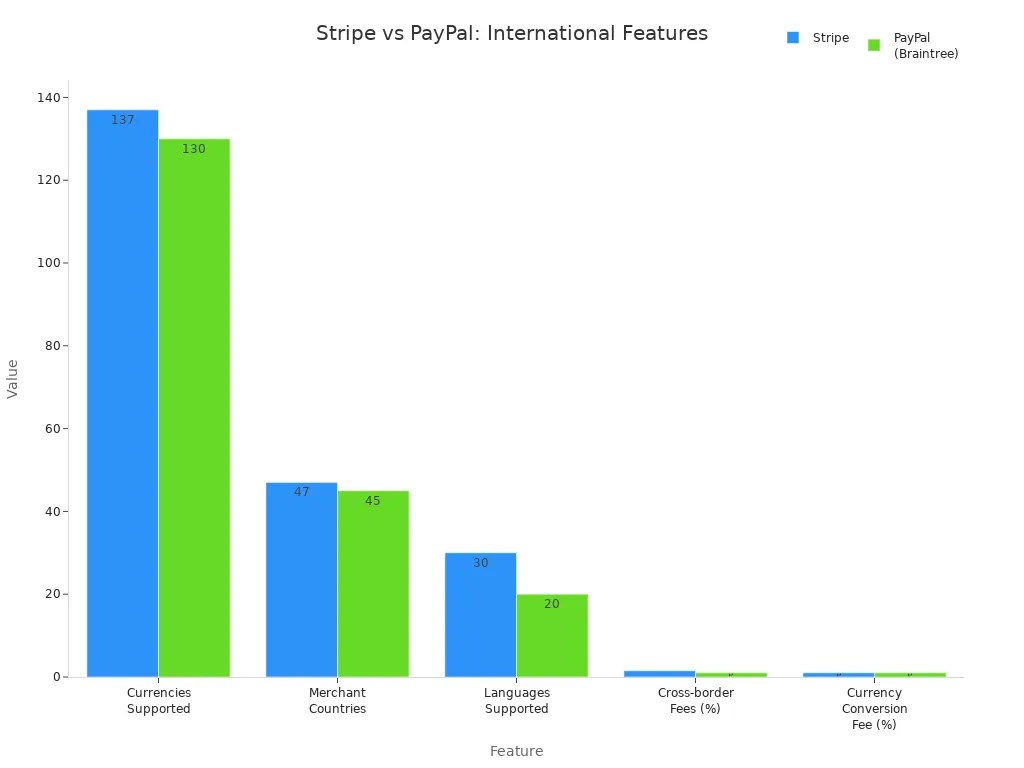Click the value 130 label on PayPal bar
1024x768 pixels.
(193, 148)
